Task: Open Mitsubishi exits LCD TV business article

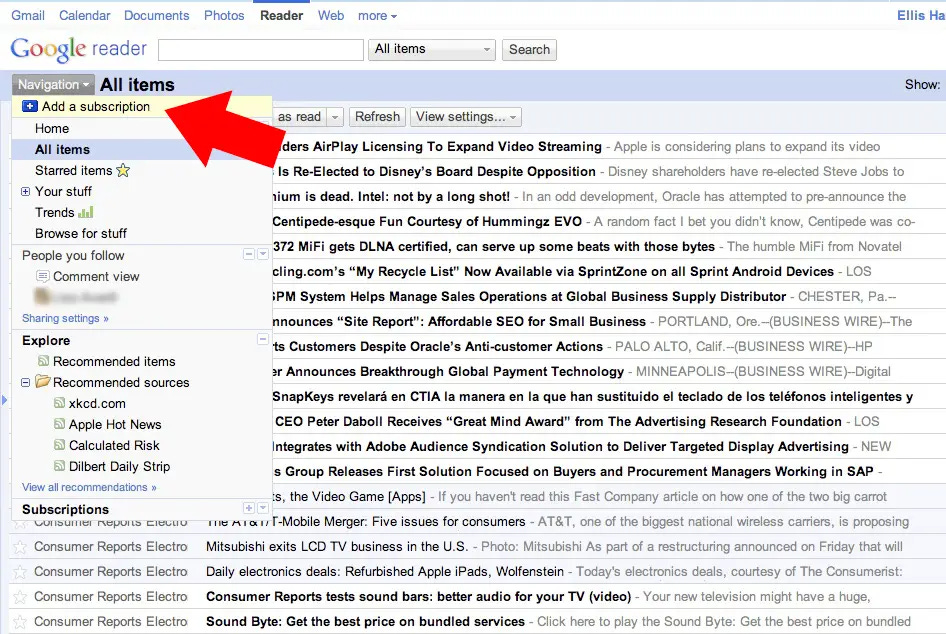Action: (x=337, y=547)
